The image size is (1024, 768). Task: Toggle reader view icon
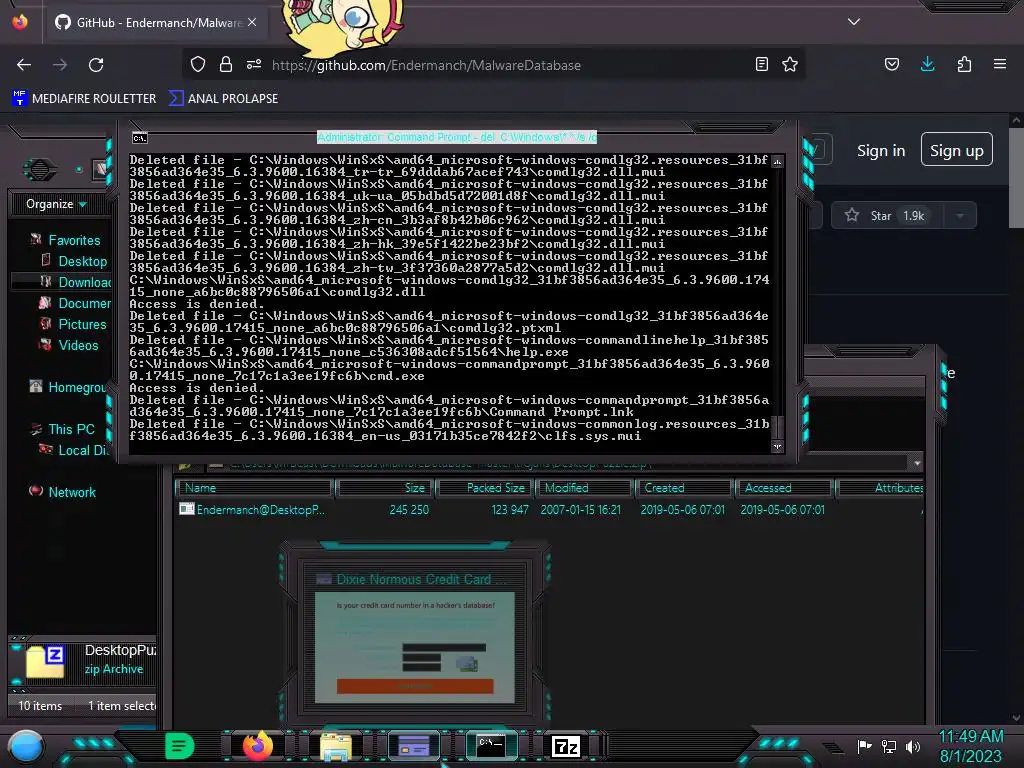[761, 64]
